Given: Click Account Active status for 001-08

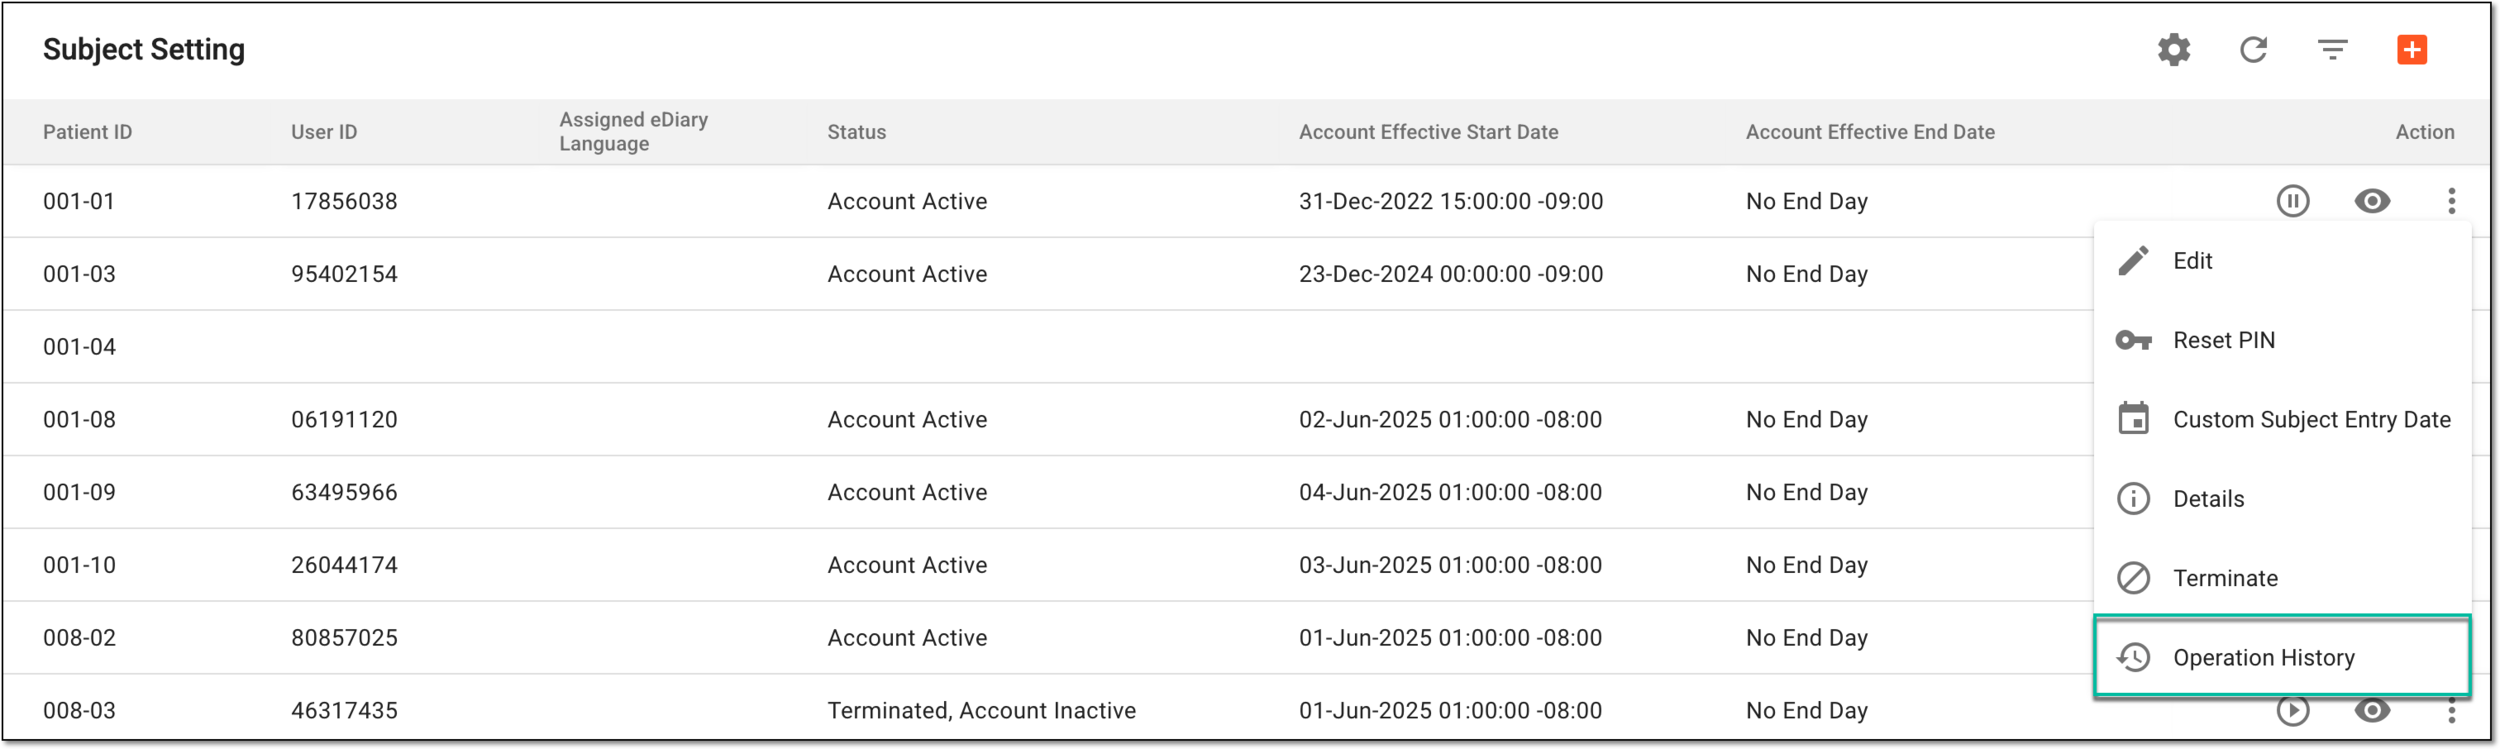Looking at the screenshot, I should 907,420.
